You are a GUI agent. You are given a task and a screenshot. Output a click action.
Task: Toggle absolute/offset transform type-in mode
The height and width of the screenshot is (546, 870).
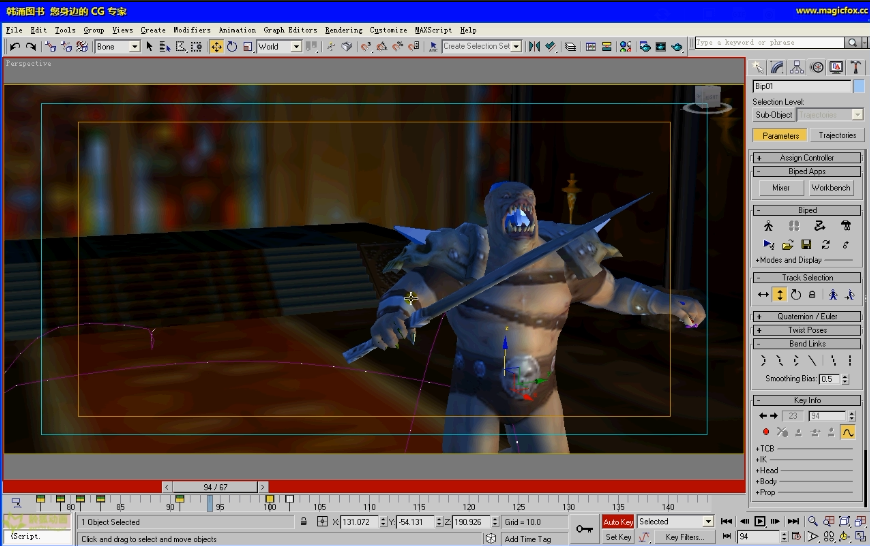322,522
